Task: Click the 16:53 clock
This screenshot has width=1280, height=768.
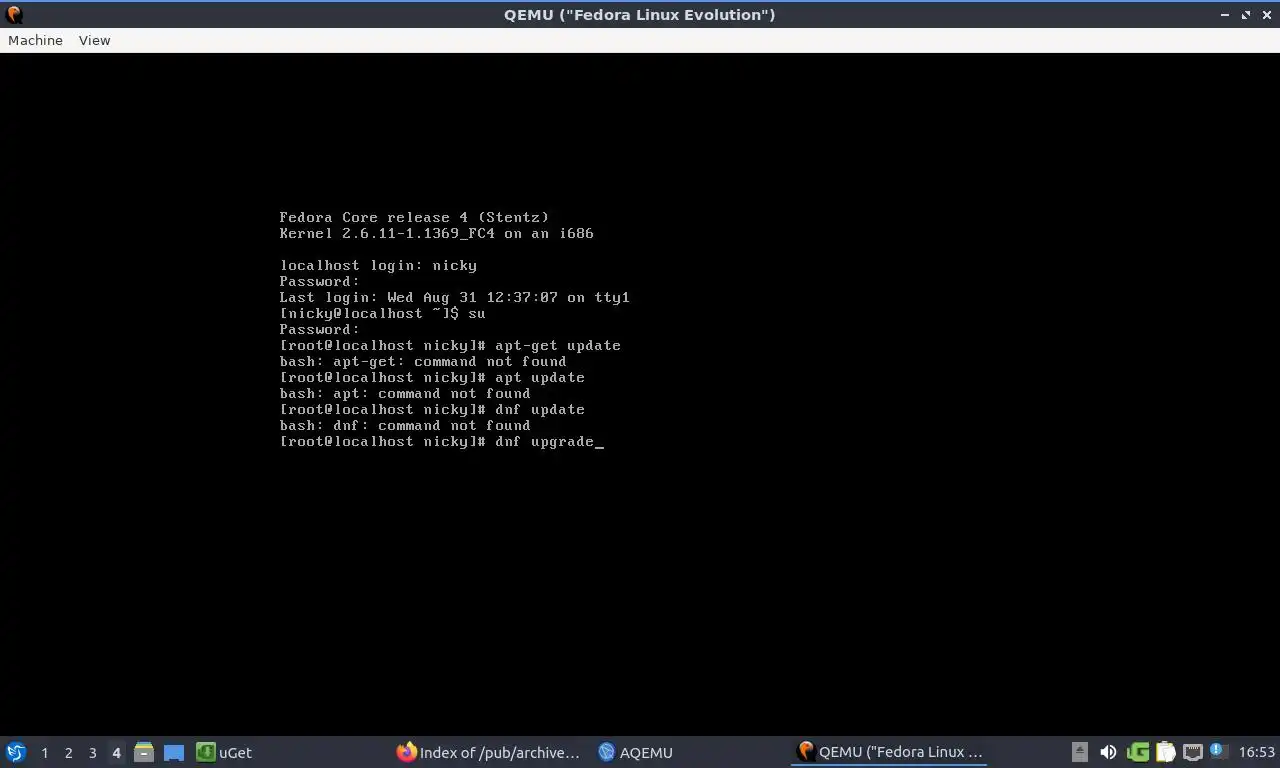Action: tap(1256, 752)
